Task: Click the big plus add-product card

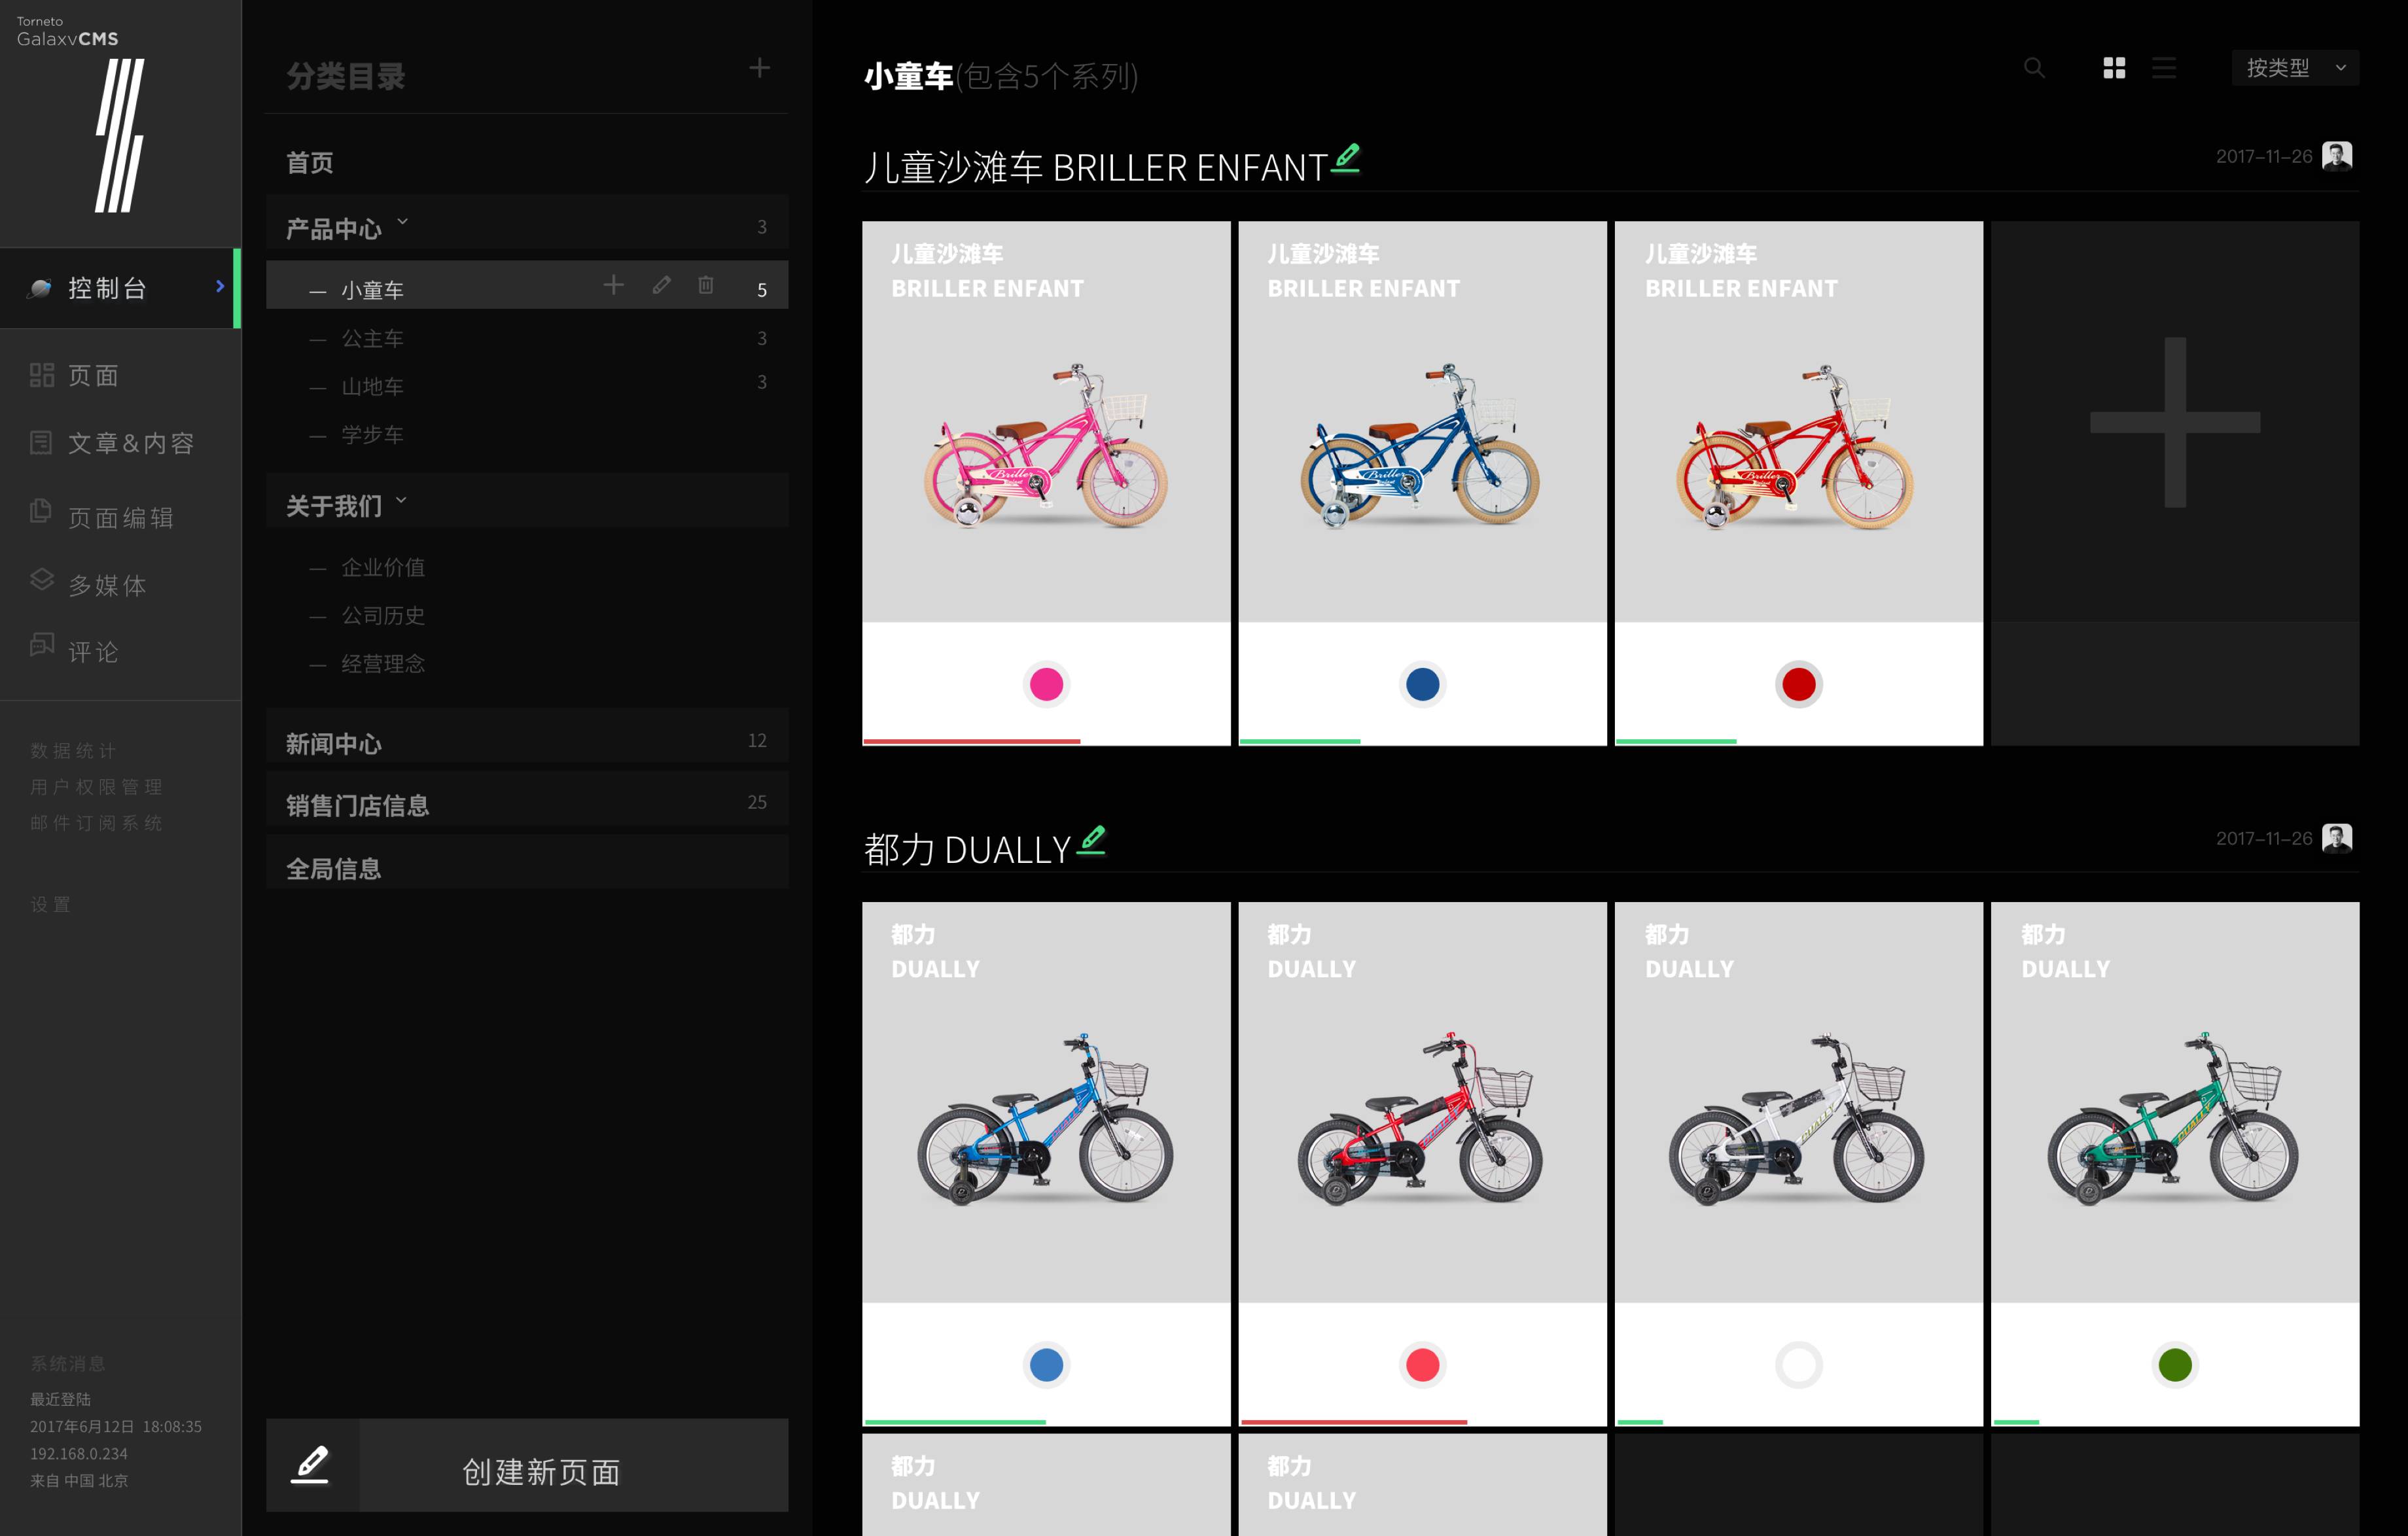Action: point(2175,483)
